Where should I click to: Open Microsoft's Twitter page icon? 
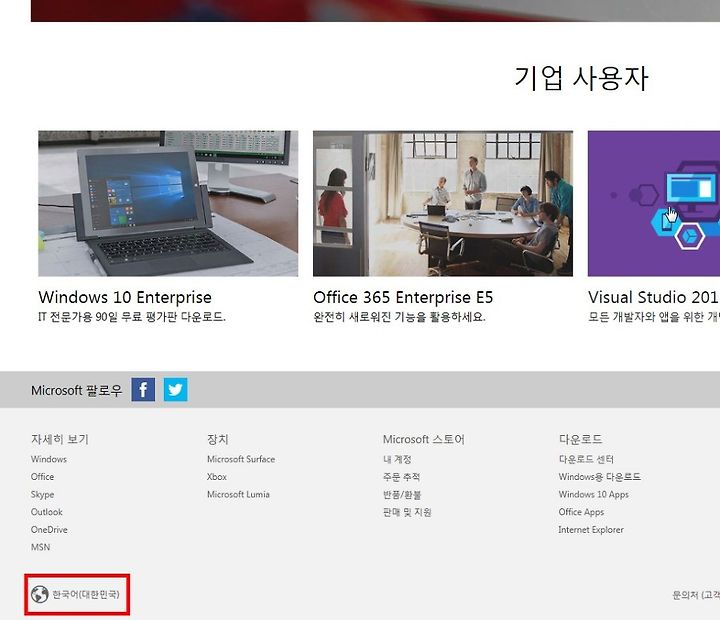175,389
